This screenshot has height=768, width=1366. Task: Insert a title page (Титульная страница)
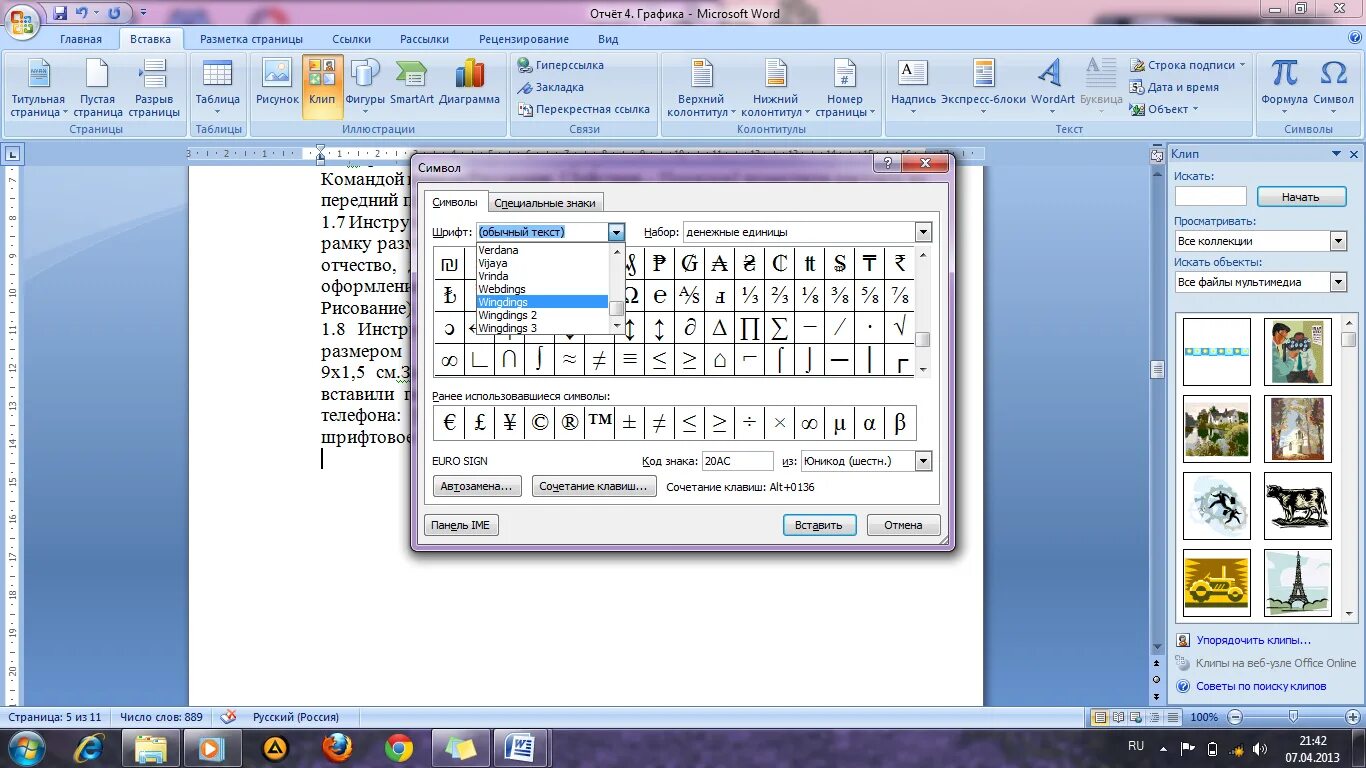click(x=38, y=88)
